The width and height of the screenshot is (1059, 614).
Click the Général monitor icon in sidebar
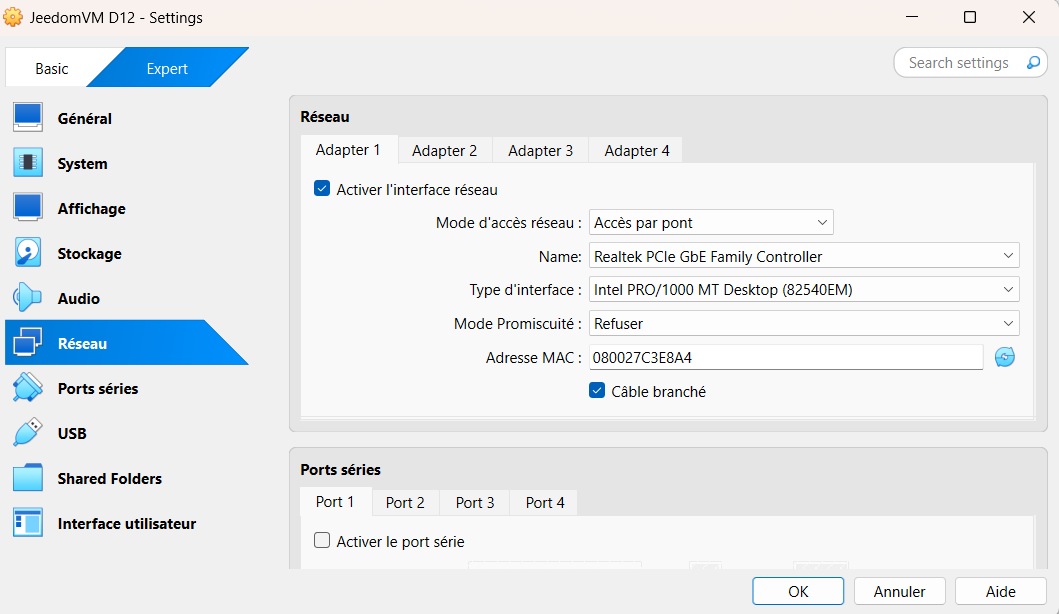click(28, 118)
